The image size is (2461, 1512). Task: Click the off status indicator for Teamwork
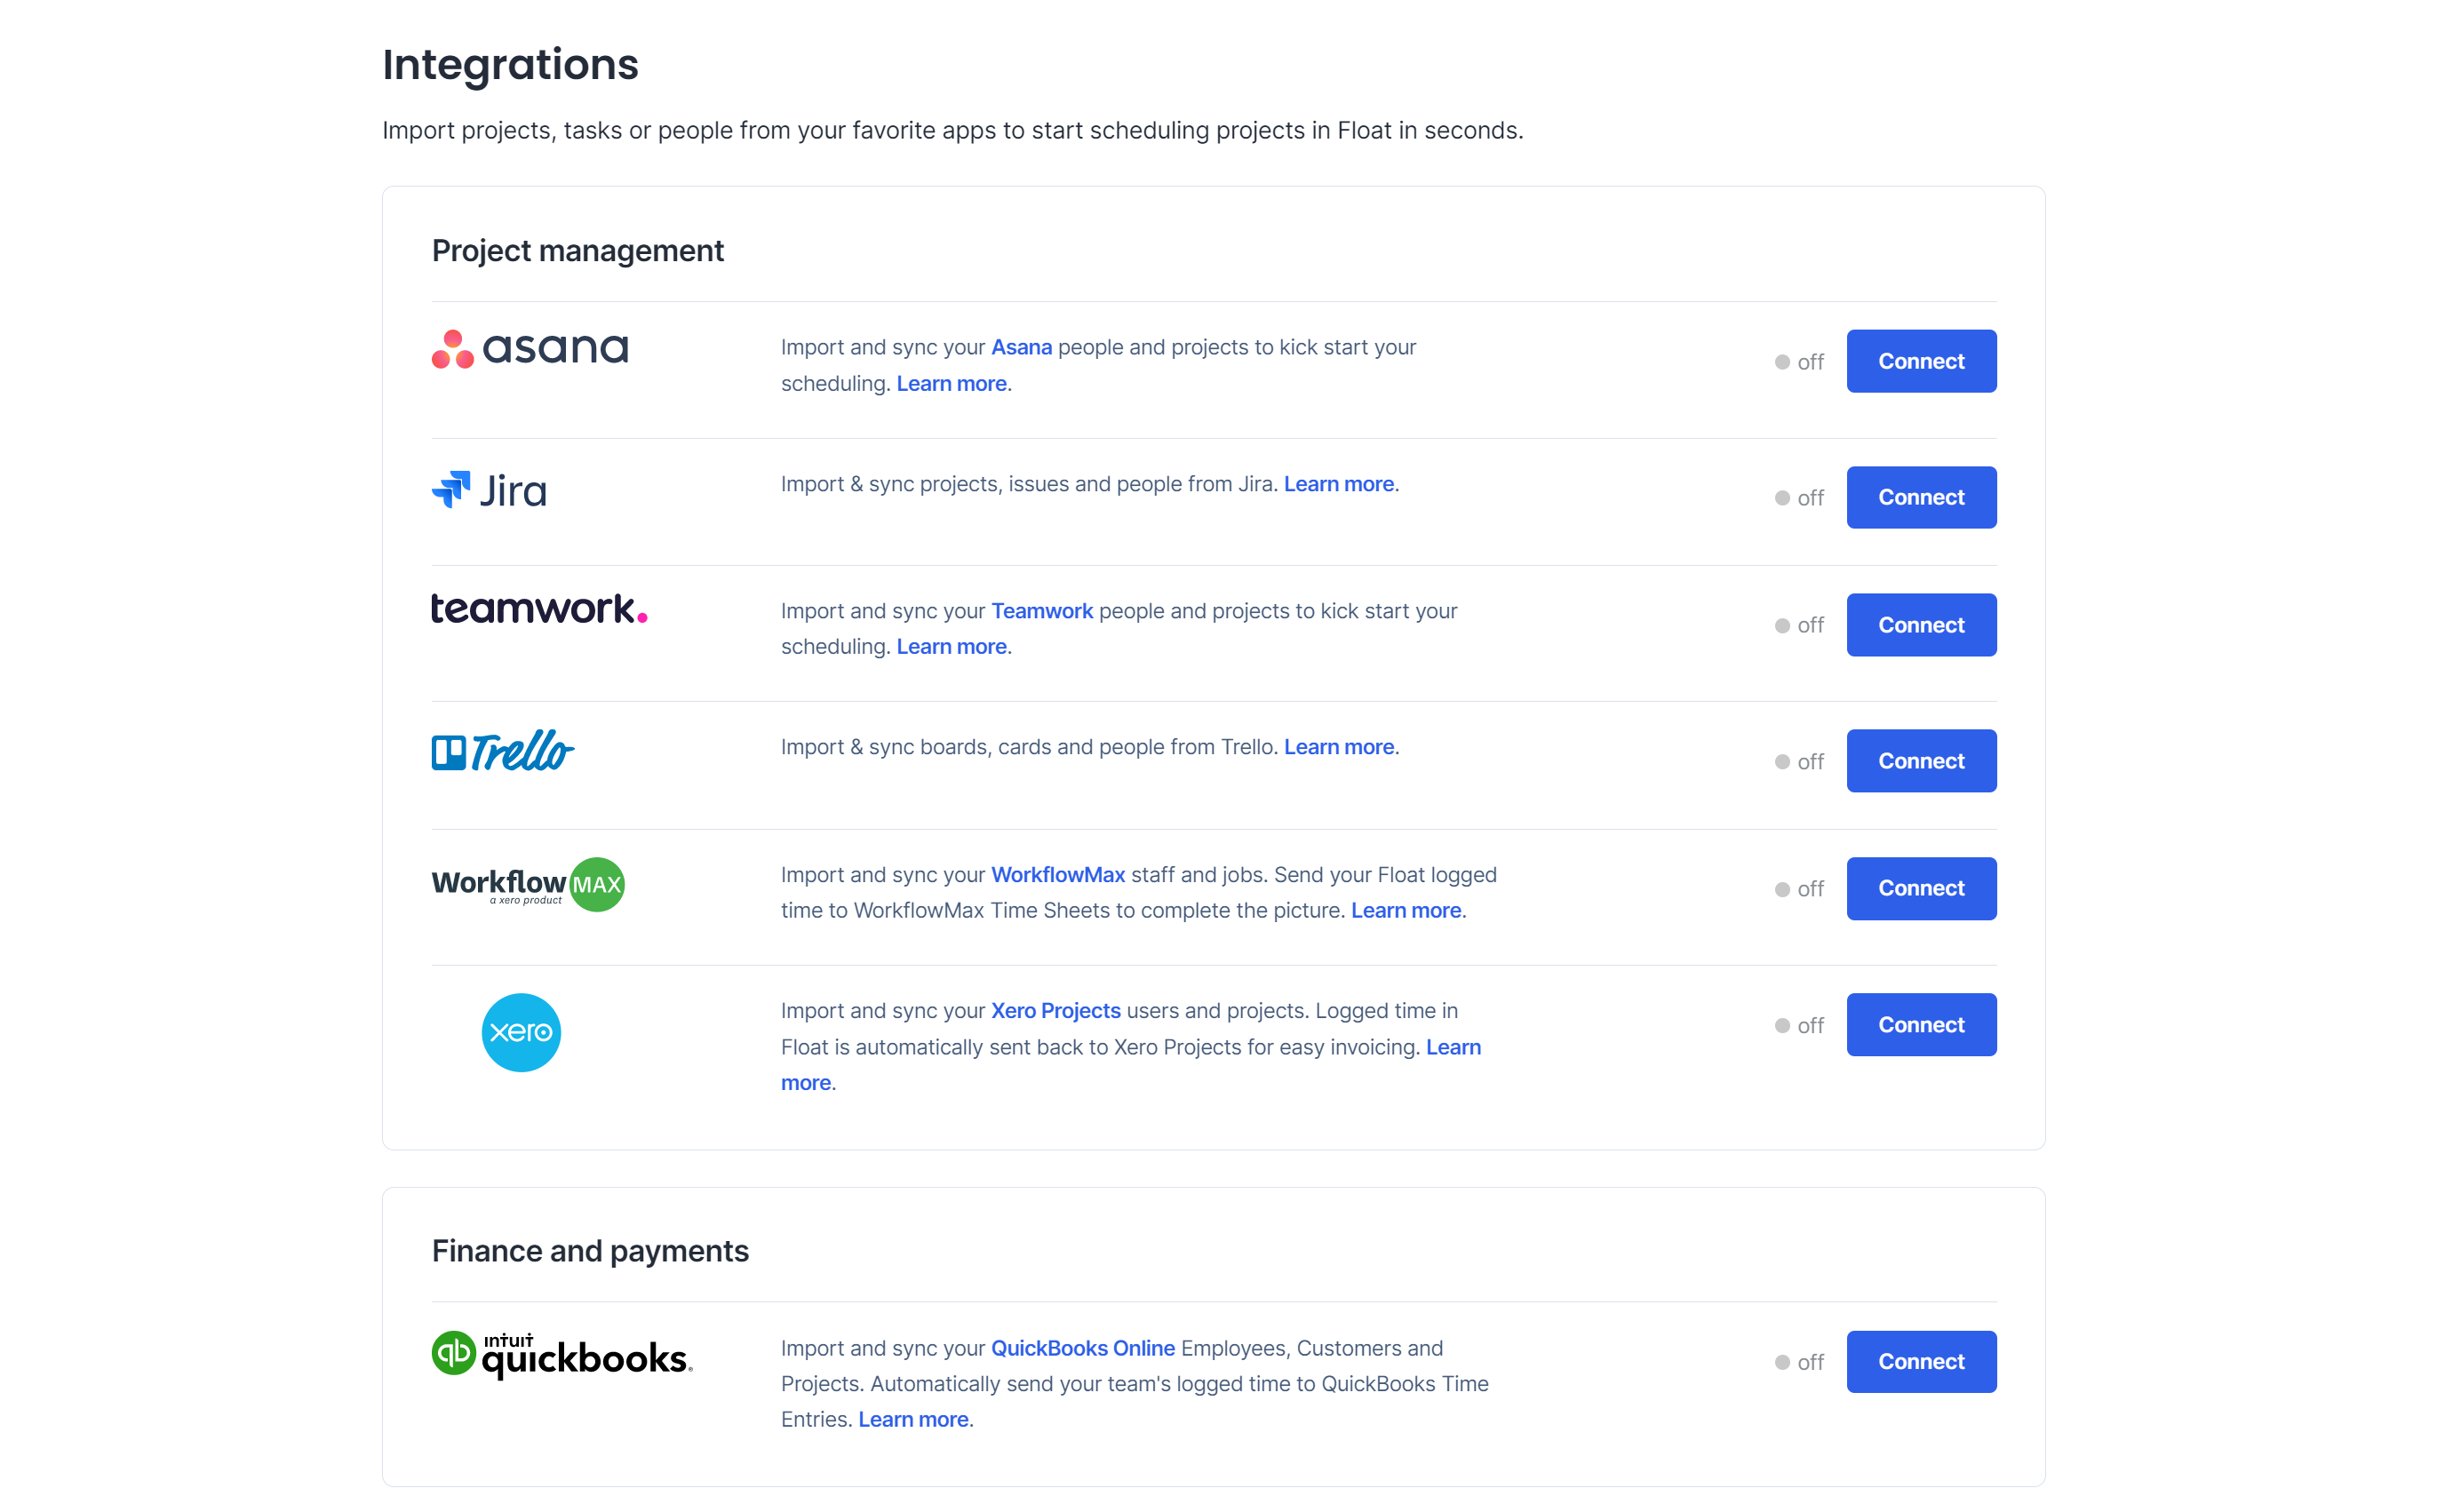coord(1798,625)
